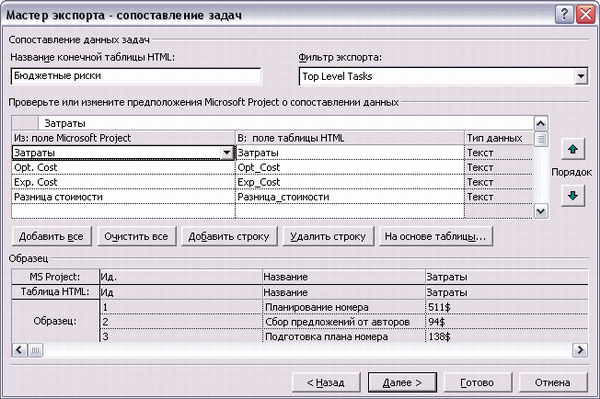Click the help question mark button
Screen dimensions: 600x399
(x=564, y=15)
